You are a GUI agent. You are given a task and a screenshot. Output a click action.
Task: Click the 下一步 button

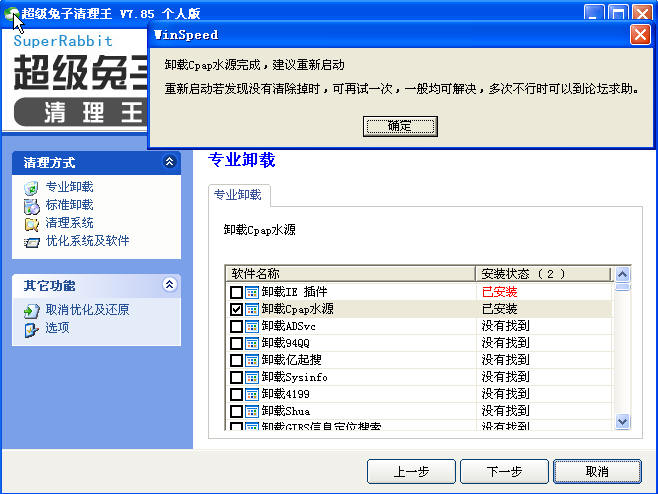504,471
